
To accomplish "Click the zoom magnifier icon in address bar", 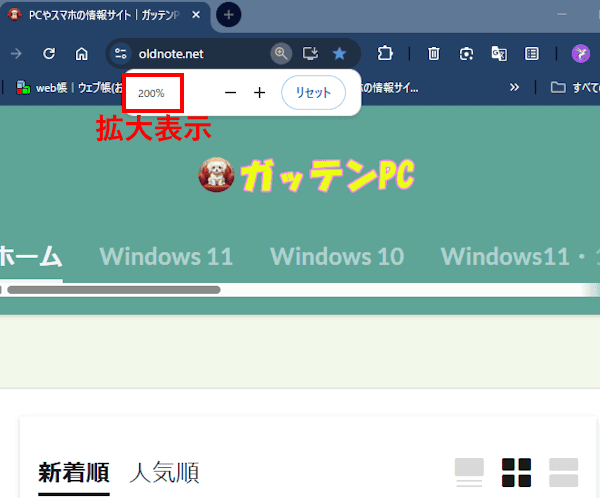I will coord(281,54).
